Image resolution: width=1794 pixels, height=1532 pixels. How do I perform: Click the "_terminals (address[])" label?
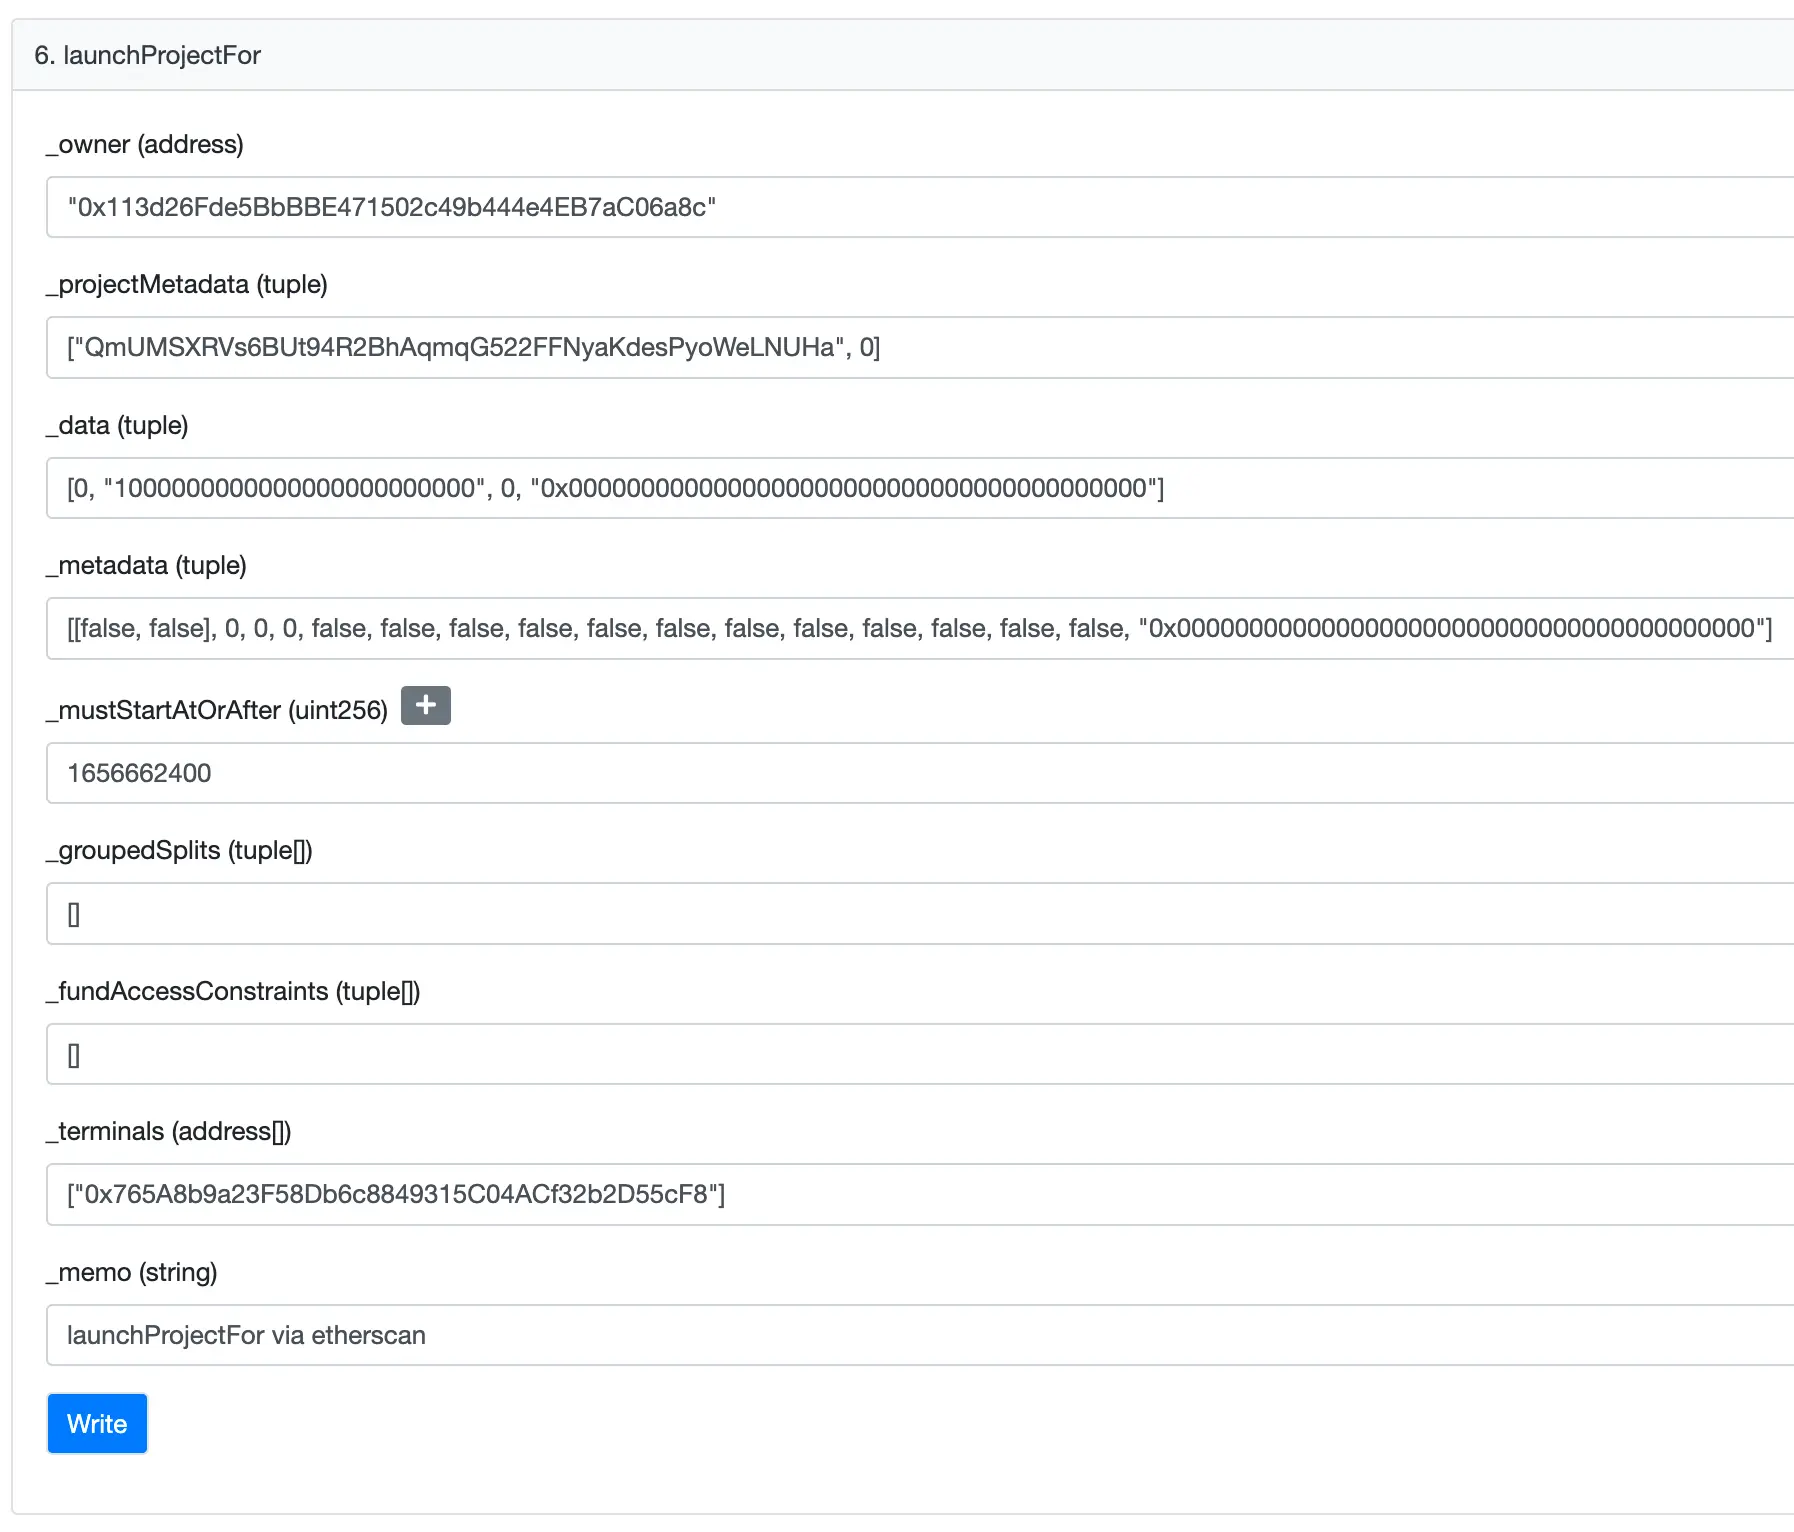pyautogui.click(x=168, y=1131)
